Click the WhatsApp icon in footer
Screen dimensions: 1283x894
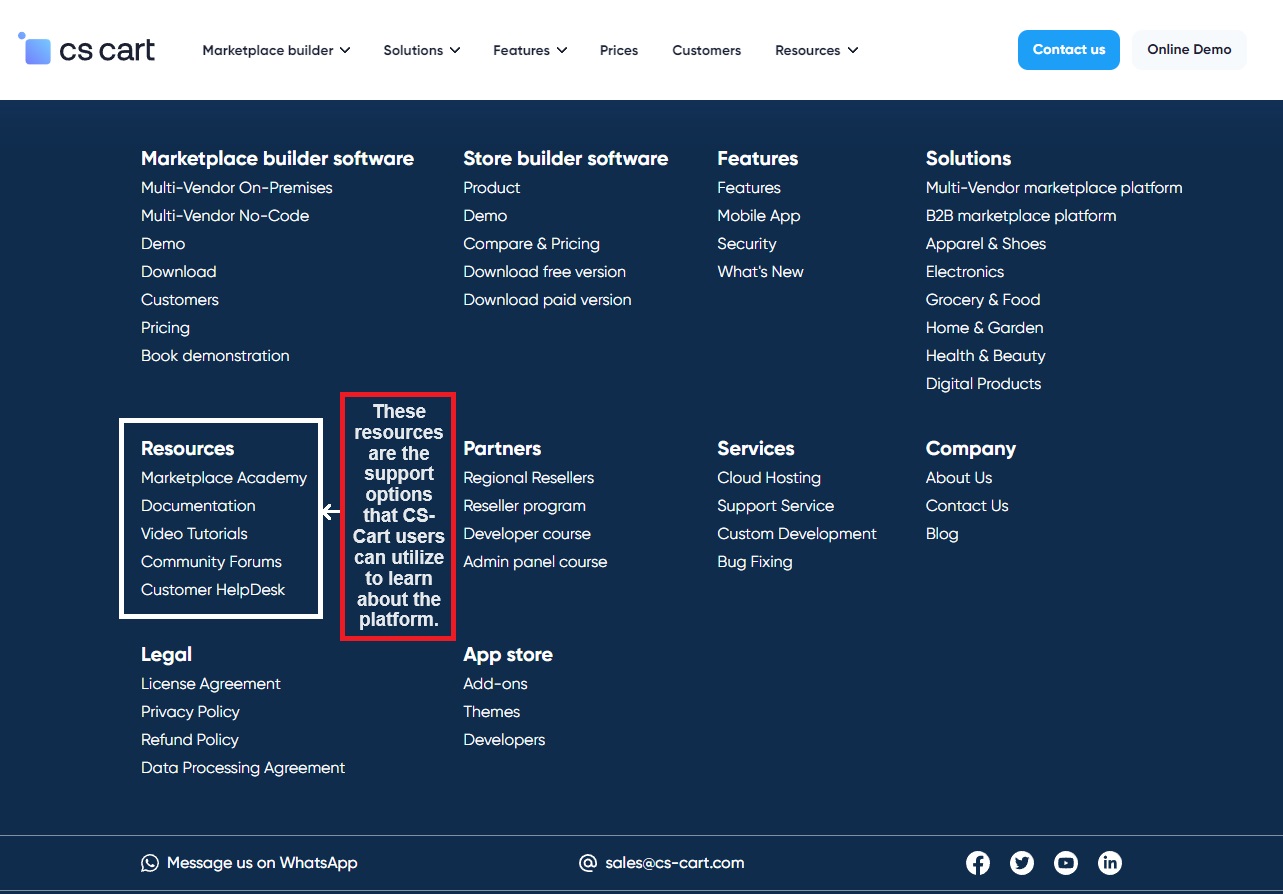150,863
